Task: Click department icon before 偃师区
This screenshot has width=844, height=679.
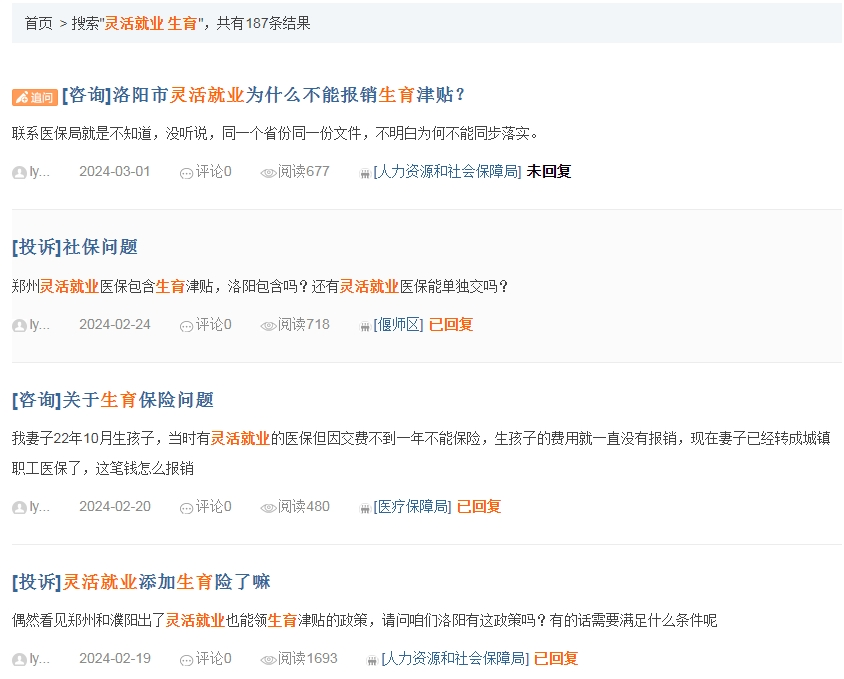Action: [x=365, y=326]
